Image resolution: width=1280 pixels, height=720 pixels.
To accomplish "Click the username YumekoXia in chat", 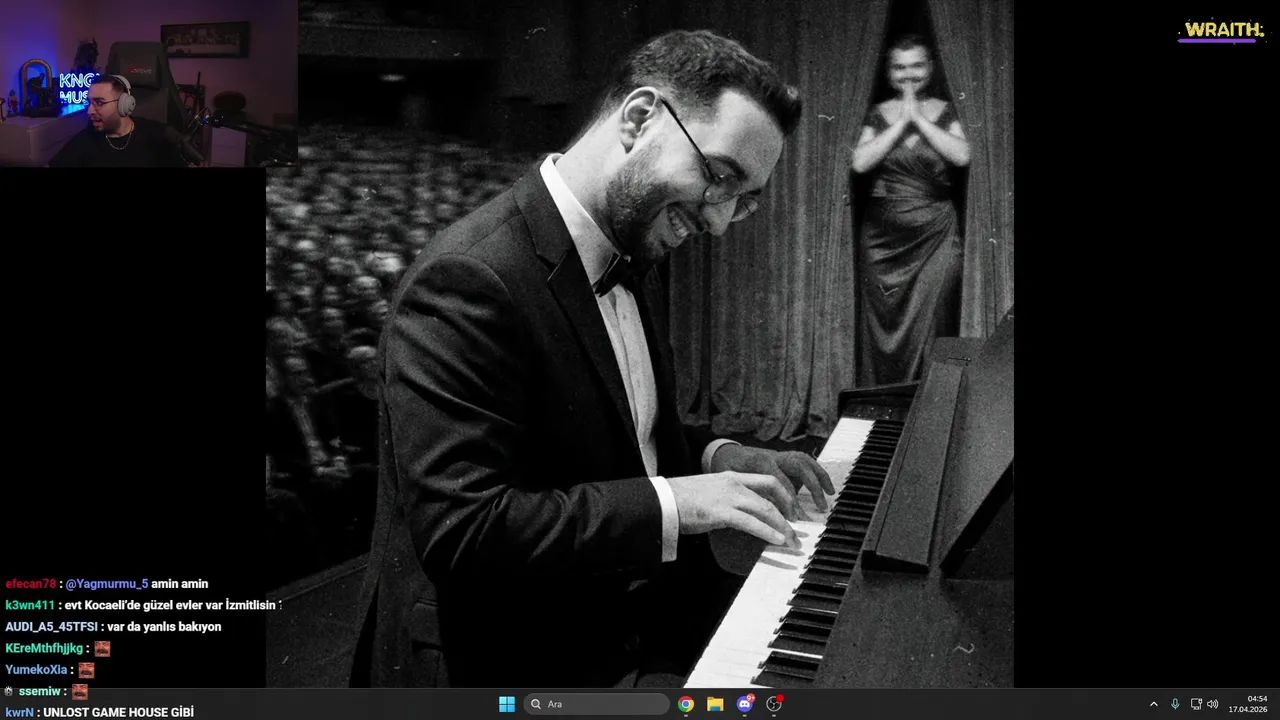I will click(x=36, y=670).
